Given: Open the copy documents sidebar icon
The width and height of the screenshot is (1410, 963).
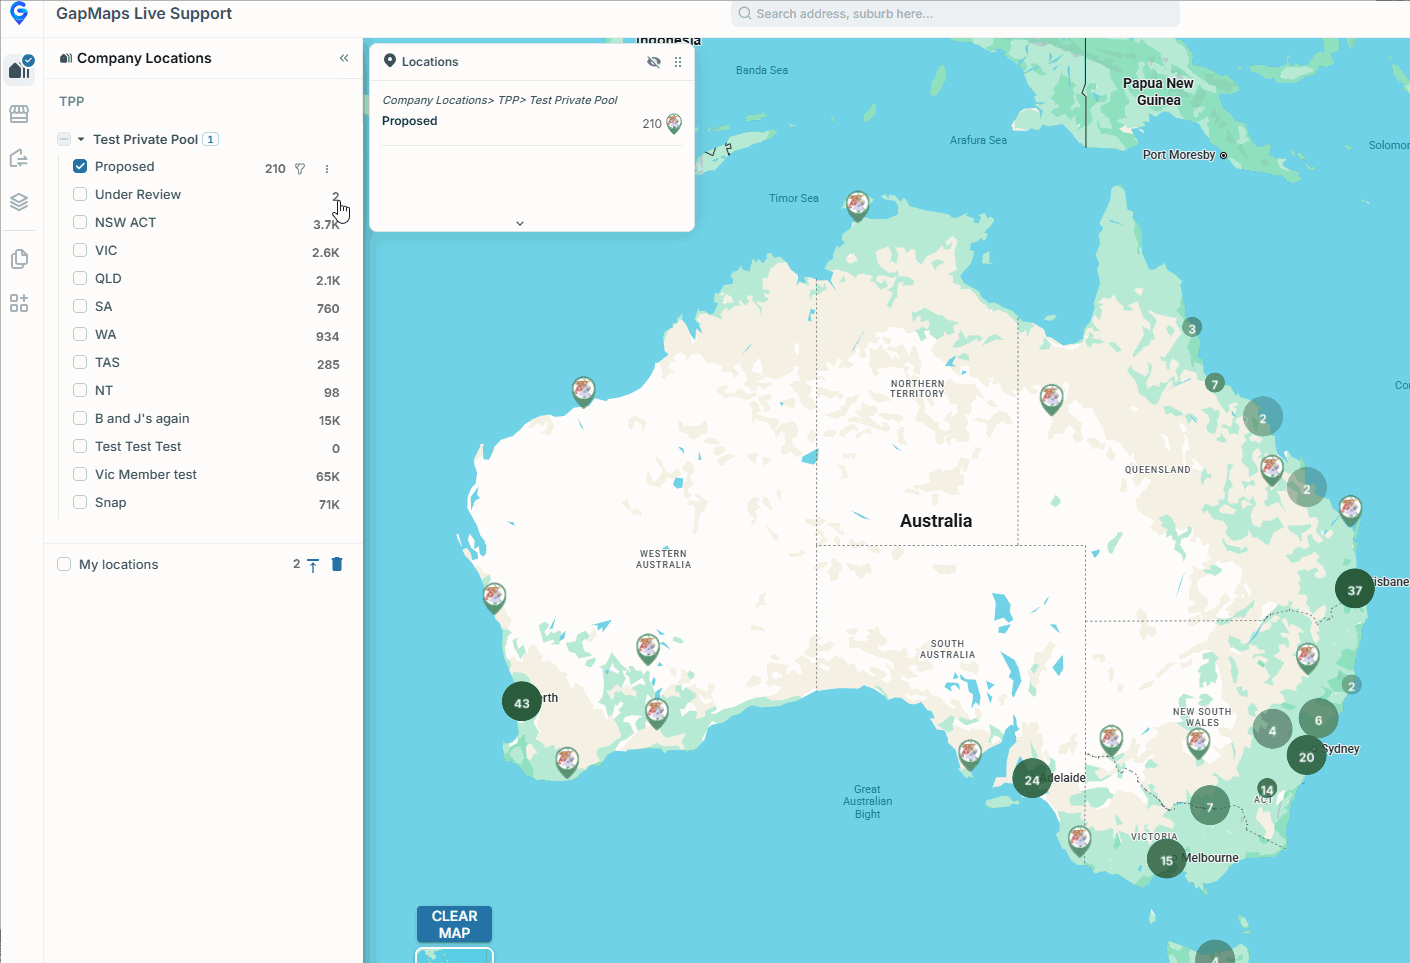Looking at the screenshot, I should 19,259.
